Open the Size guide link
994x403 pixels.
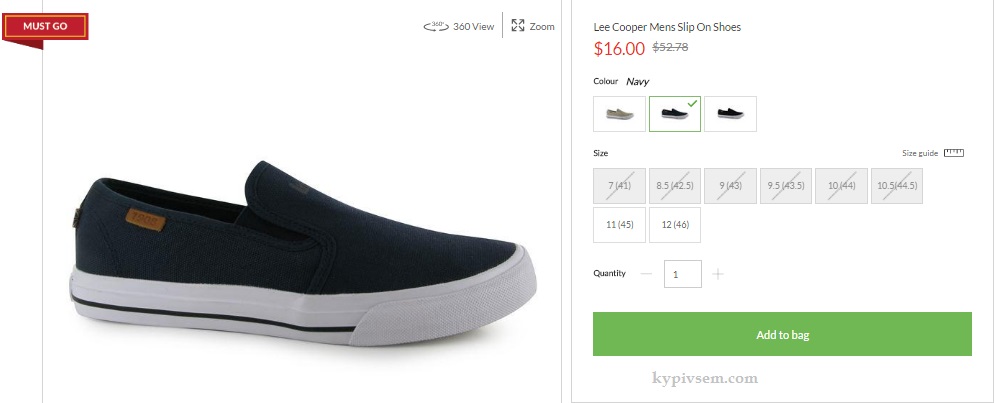(920, 153)
